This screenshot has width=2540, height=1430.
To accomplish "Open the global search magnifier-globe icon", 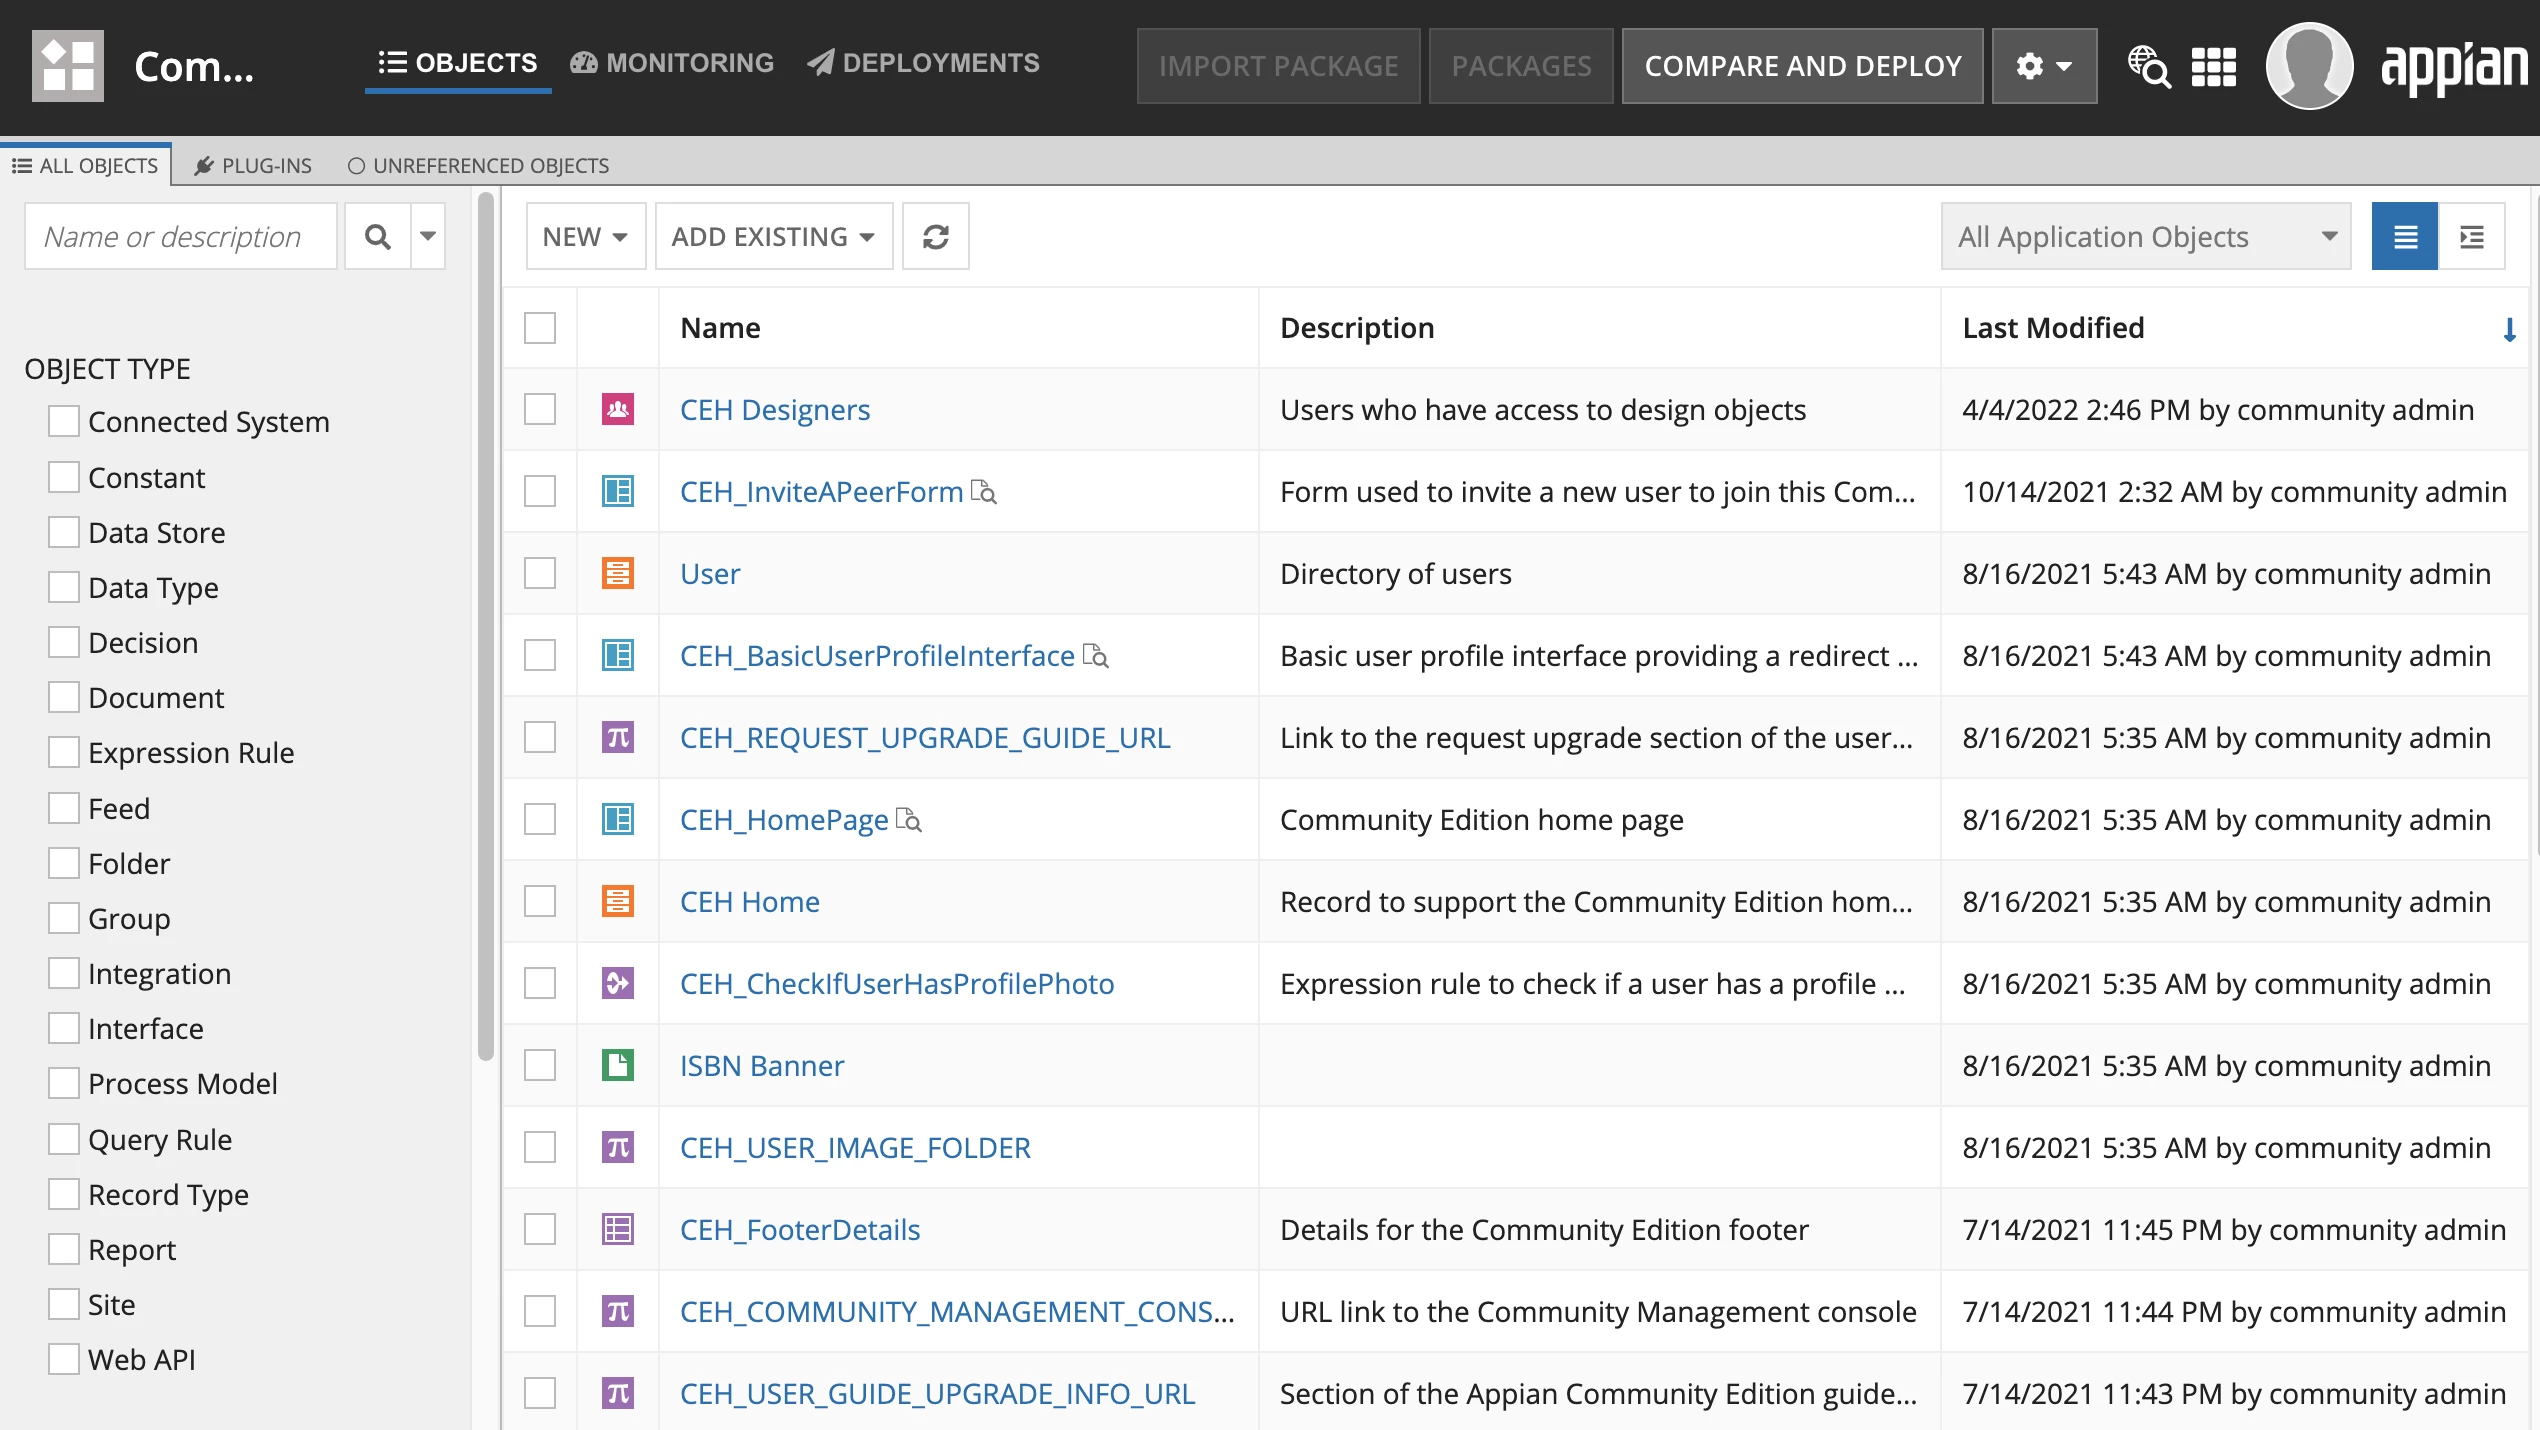I will (x=2148, y=67).
